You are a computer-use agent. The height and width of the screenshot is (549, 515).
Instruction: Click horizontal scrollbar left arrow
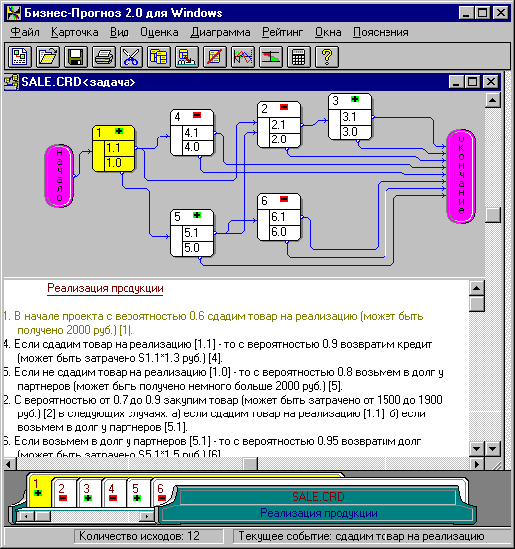[10, 464]
